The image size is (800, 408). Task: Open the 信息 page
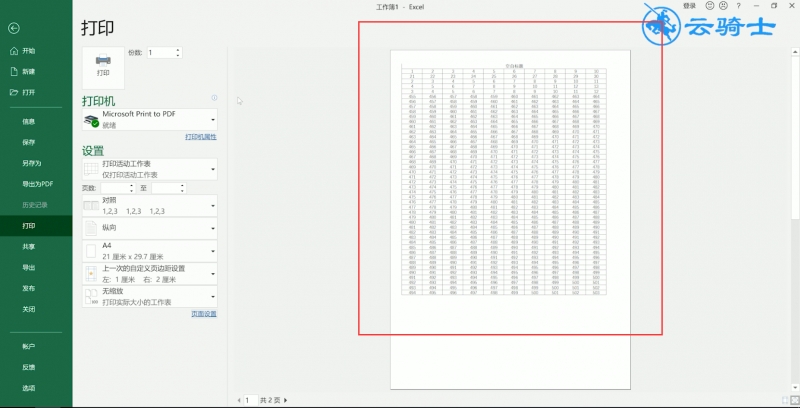point(36,121)
